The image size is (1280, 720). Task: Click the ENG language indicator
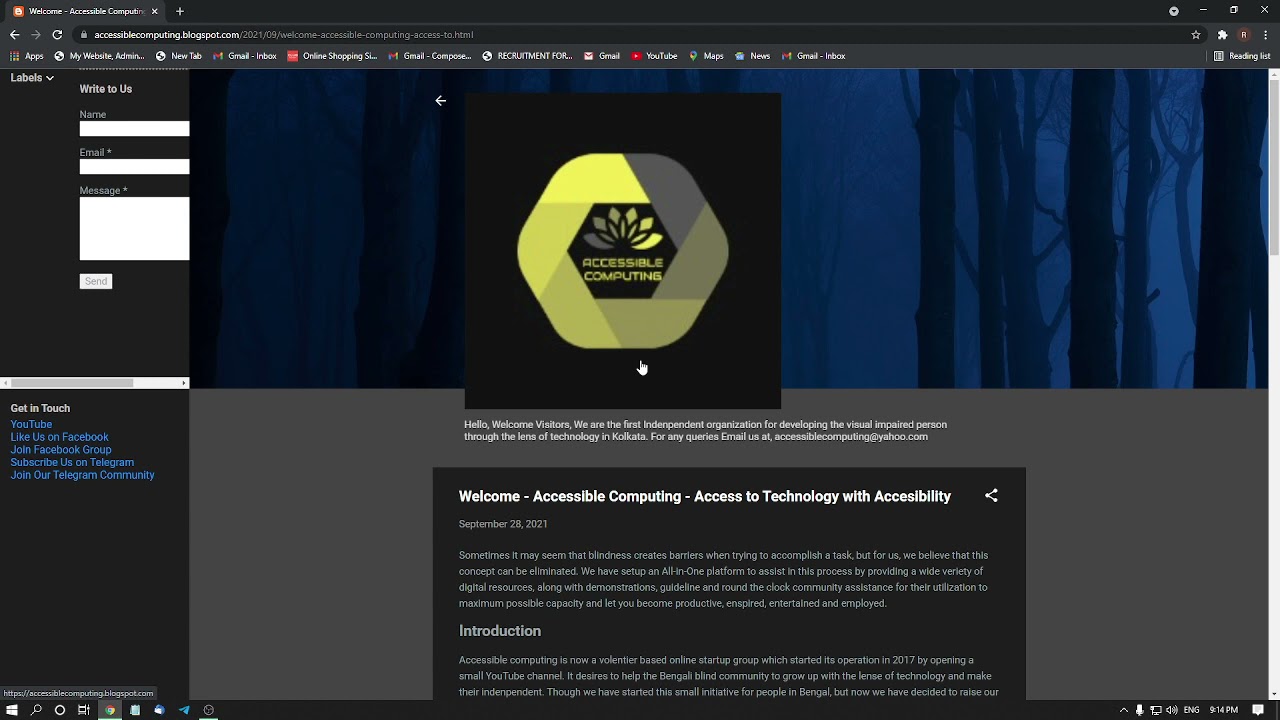click(x=1191, y=710)
